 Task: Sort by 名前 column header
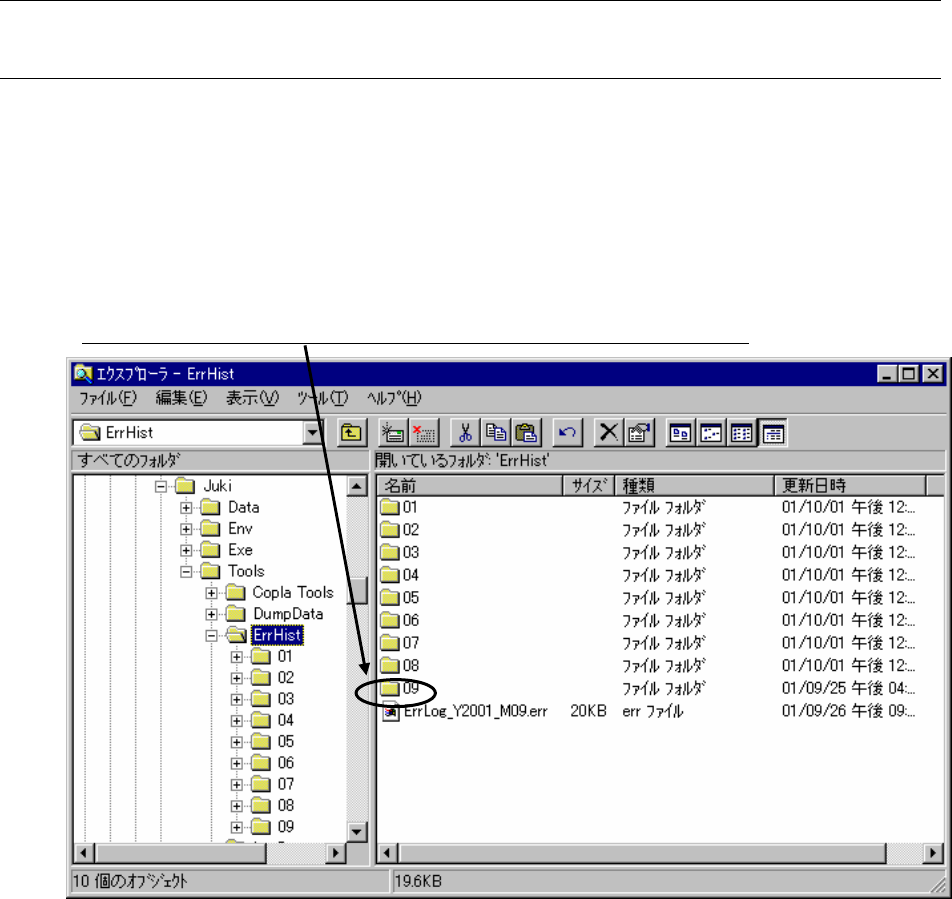[470, 486]
